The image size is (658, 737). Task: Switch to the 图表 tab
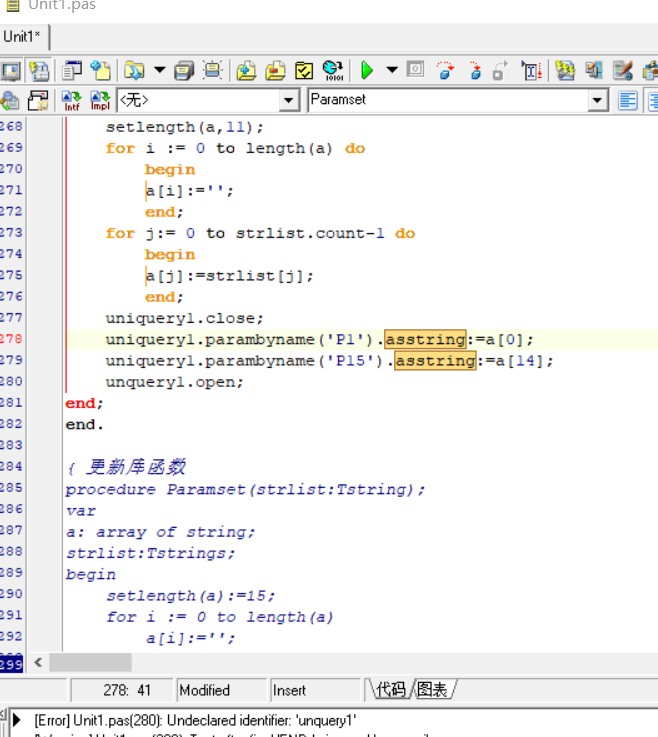(x=432, y=690)
